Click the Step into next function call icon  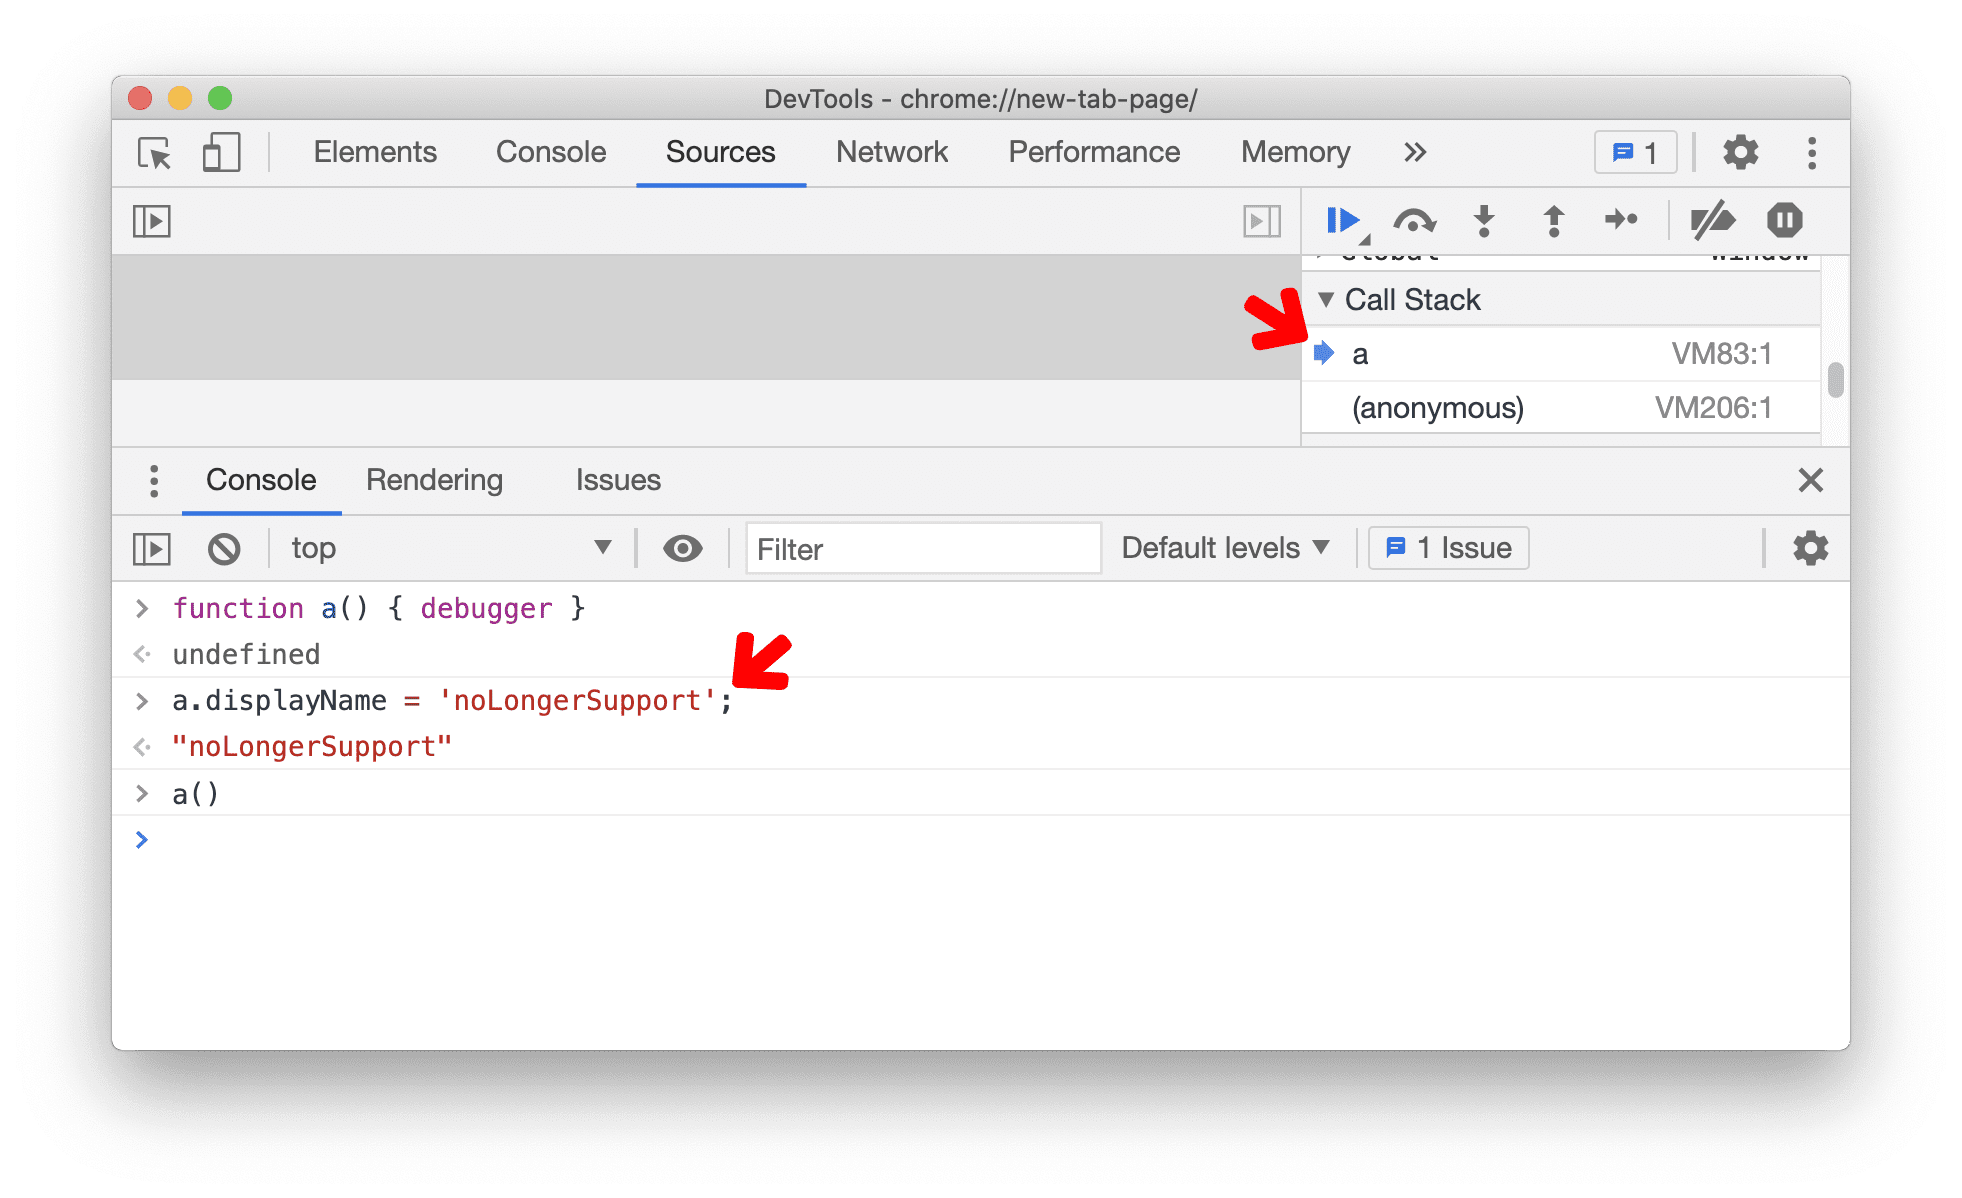click(x=1484, y=223)
